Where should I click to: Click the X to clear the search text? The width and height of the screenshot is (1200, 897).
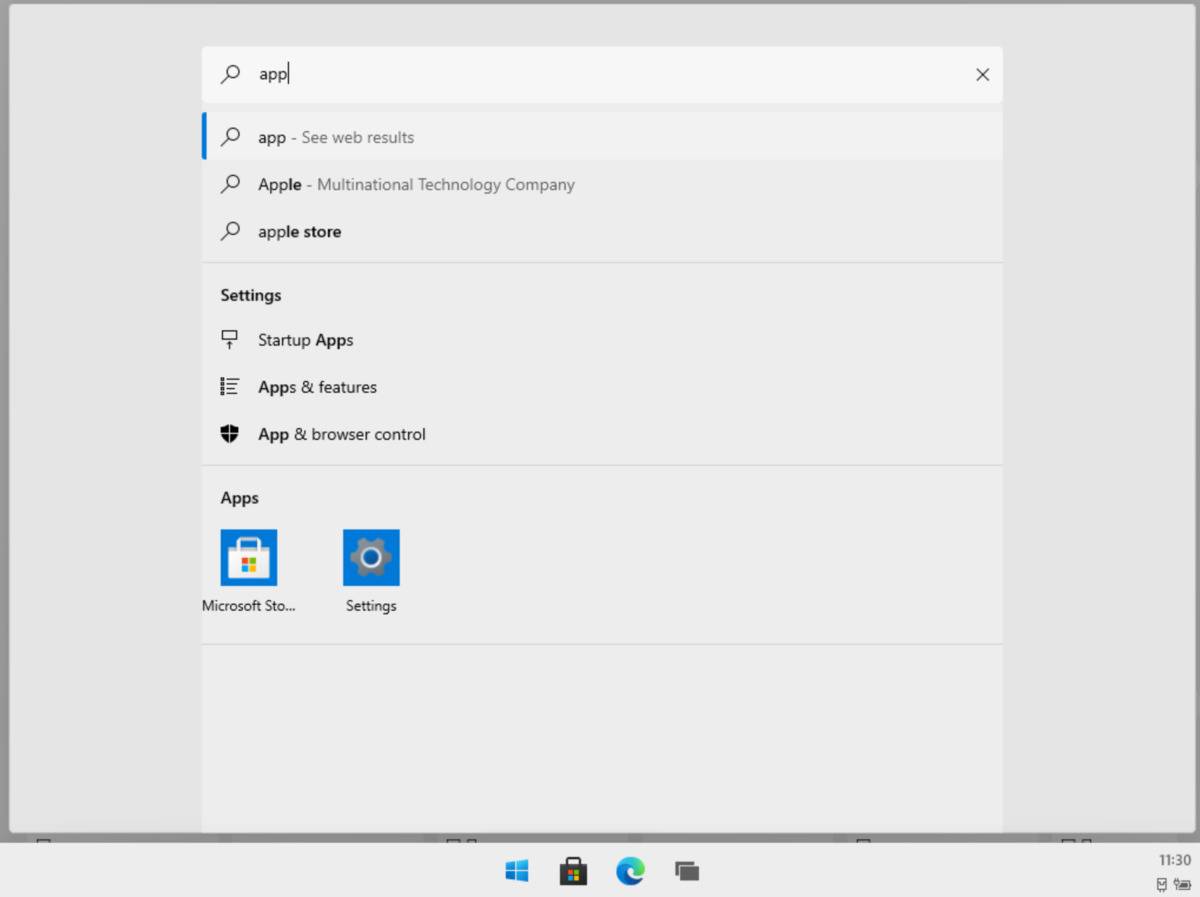coord(982,74)
